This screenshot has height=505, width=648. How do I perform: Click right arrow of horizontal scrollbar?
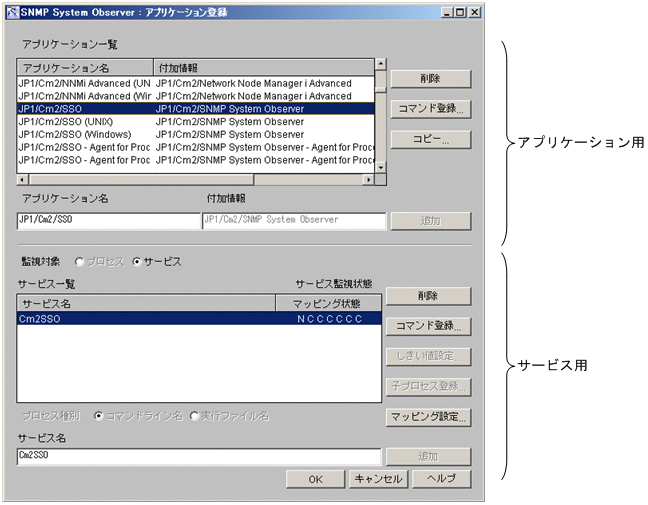[368, 179]
